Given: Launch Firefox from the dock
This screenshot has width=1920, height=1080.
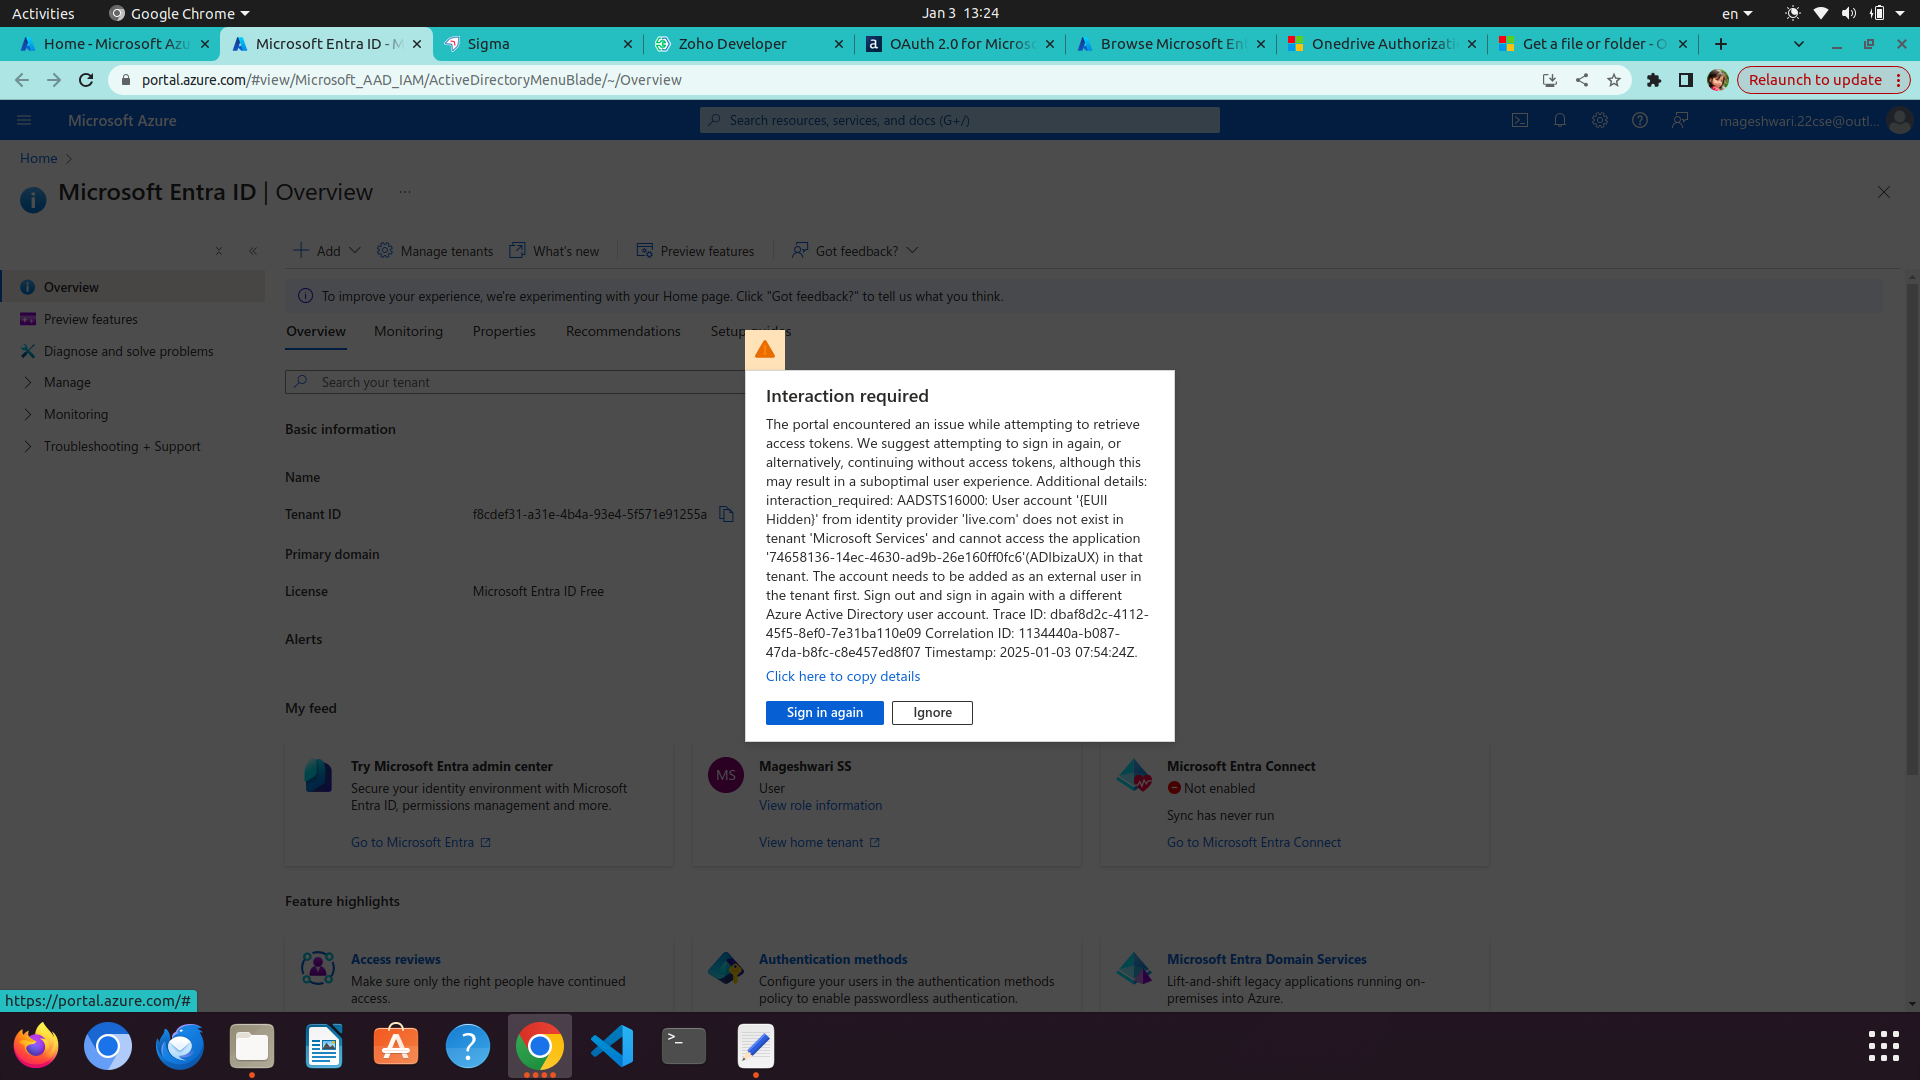Looking at the screenshot, I should coord(36,1046).
